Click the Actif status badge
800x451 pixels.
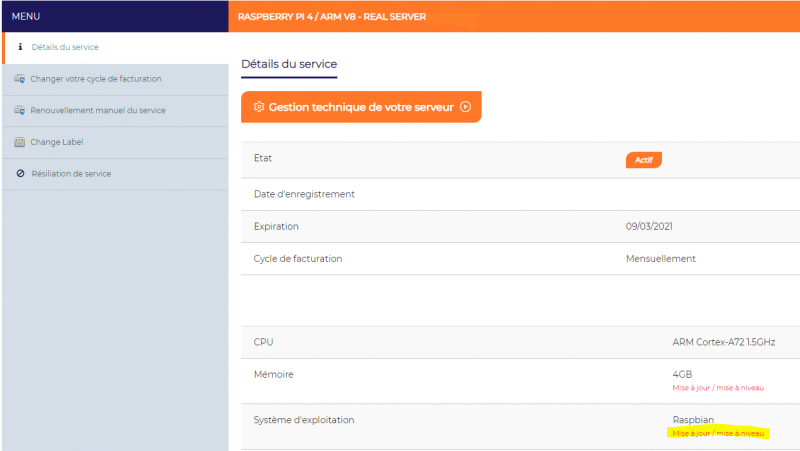point(644,160)
